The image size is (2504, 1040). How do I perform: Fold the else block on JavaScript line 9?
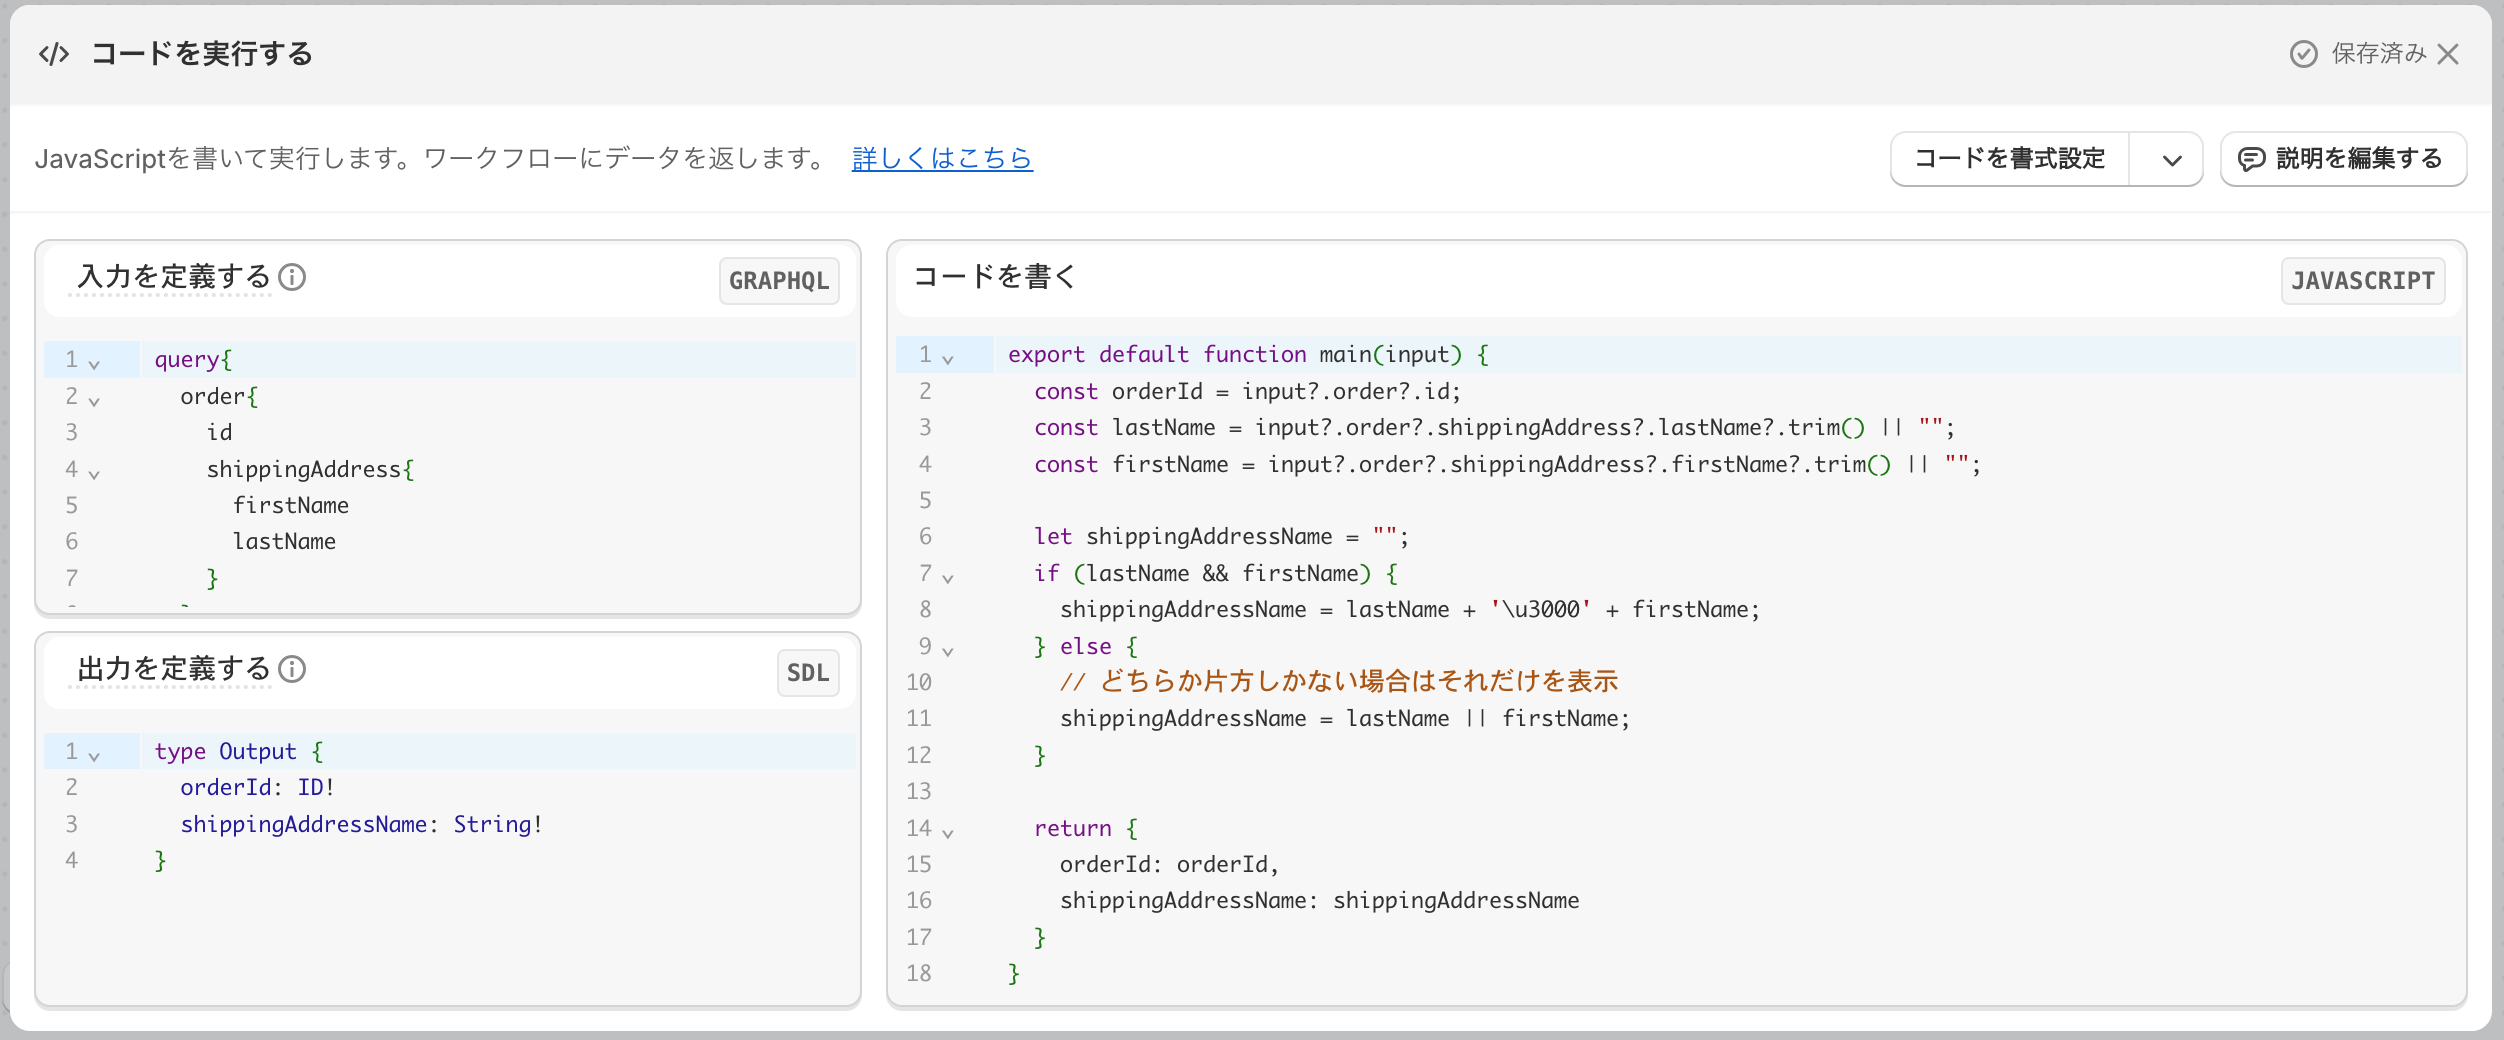(948, 651)
